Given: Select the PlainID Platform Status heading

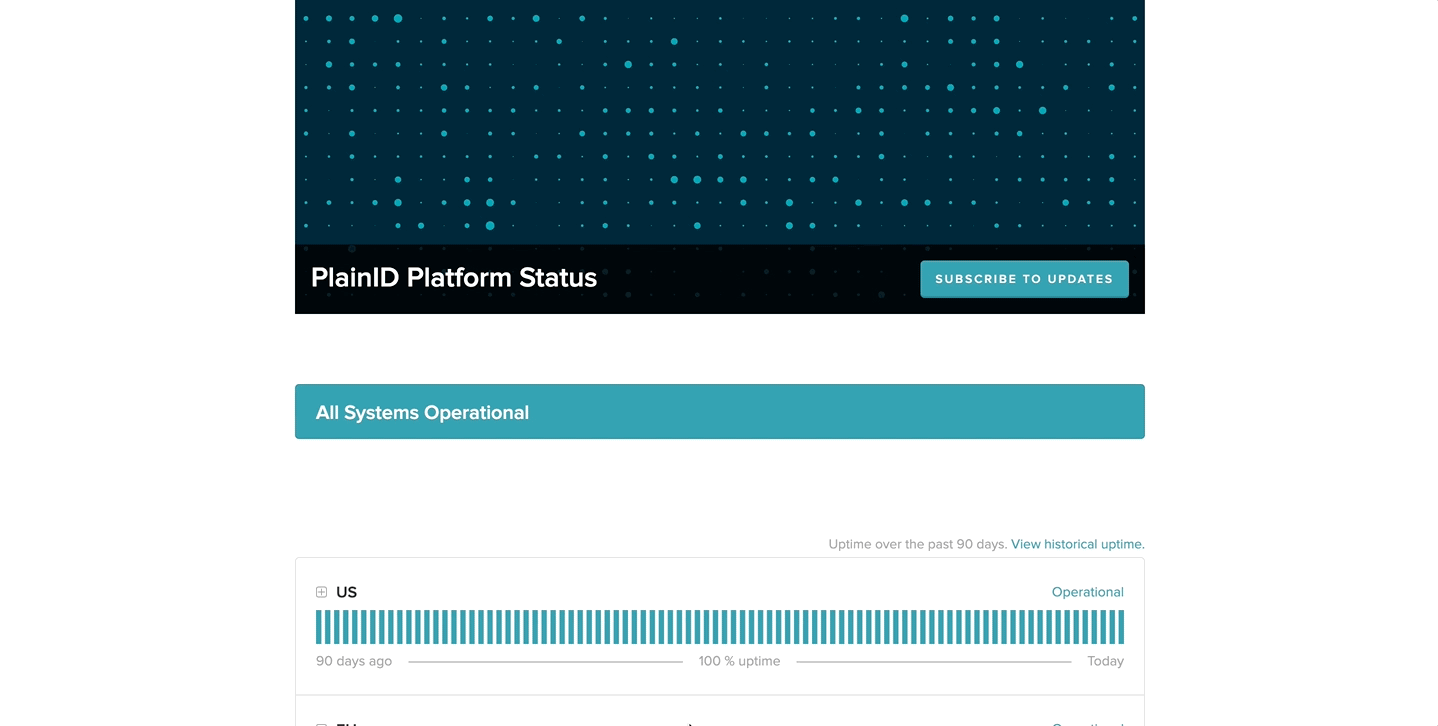Looking at the screenshot, I should pos(453,277).
